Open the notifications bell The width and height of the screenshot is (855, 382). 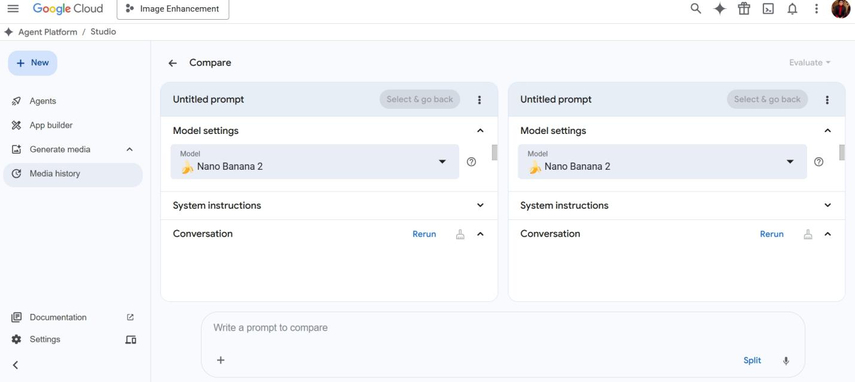792,9
